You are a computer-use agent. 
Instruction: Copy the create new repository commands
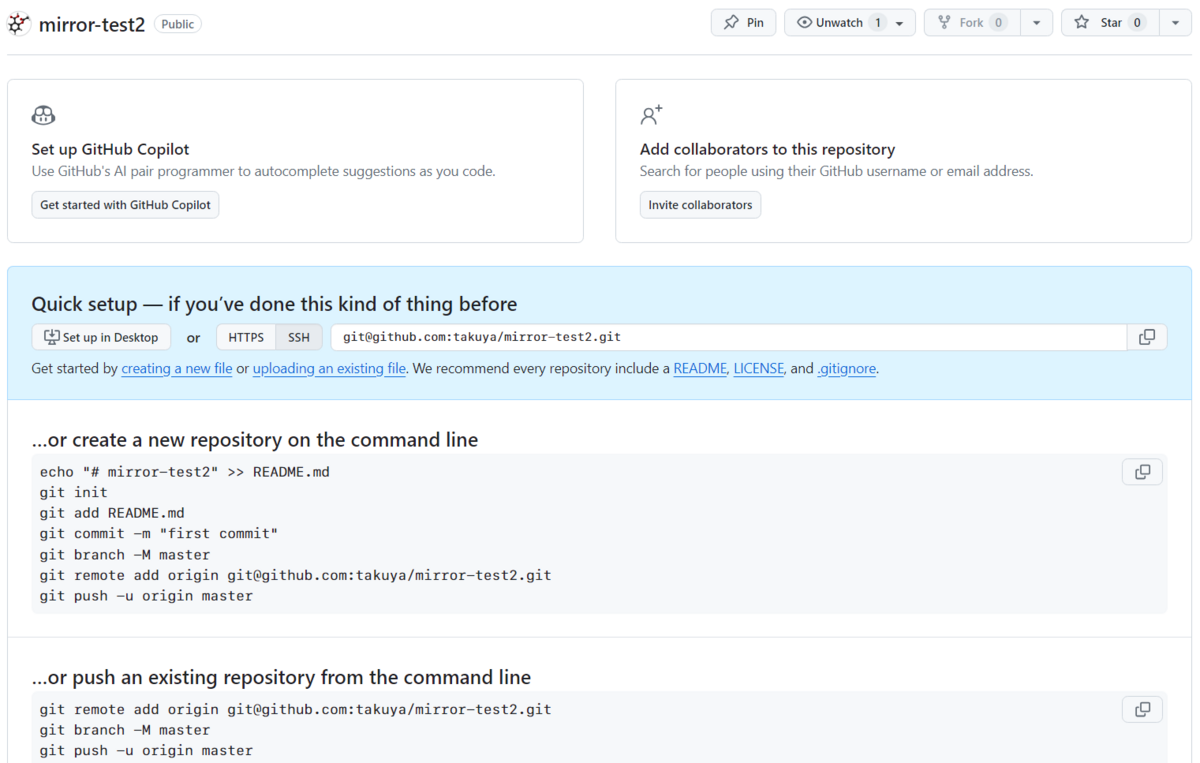[x=1142, y=472]
